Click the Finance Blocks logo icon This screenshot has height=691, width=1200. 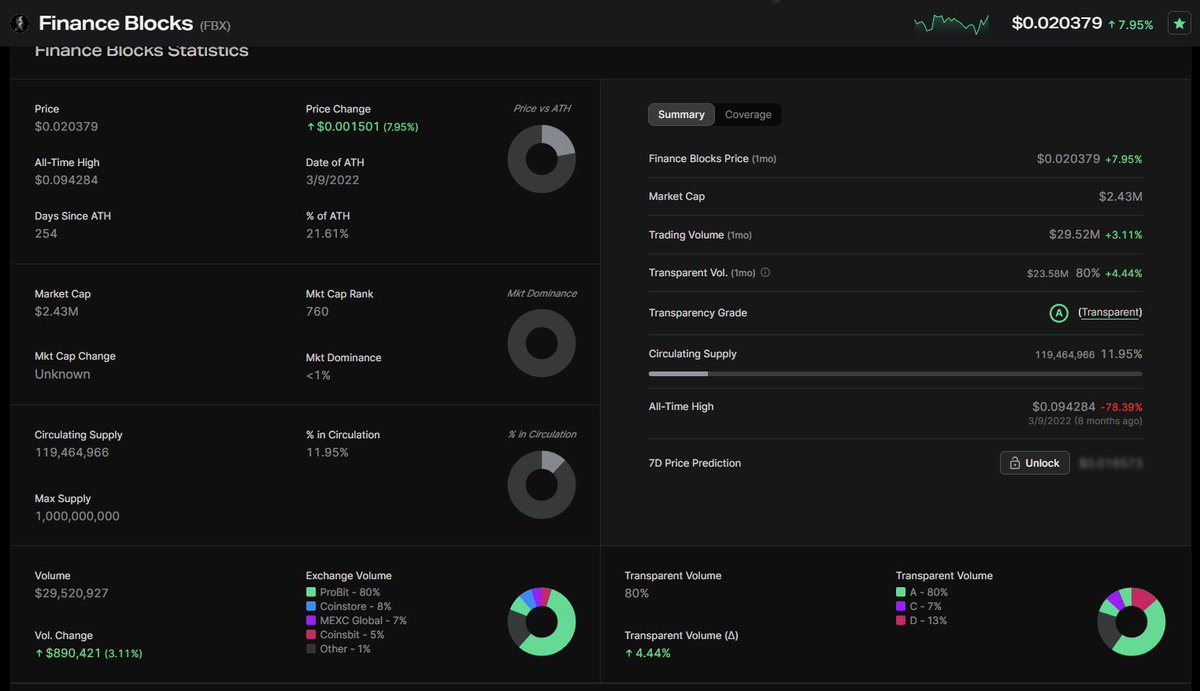(18, 23)
